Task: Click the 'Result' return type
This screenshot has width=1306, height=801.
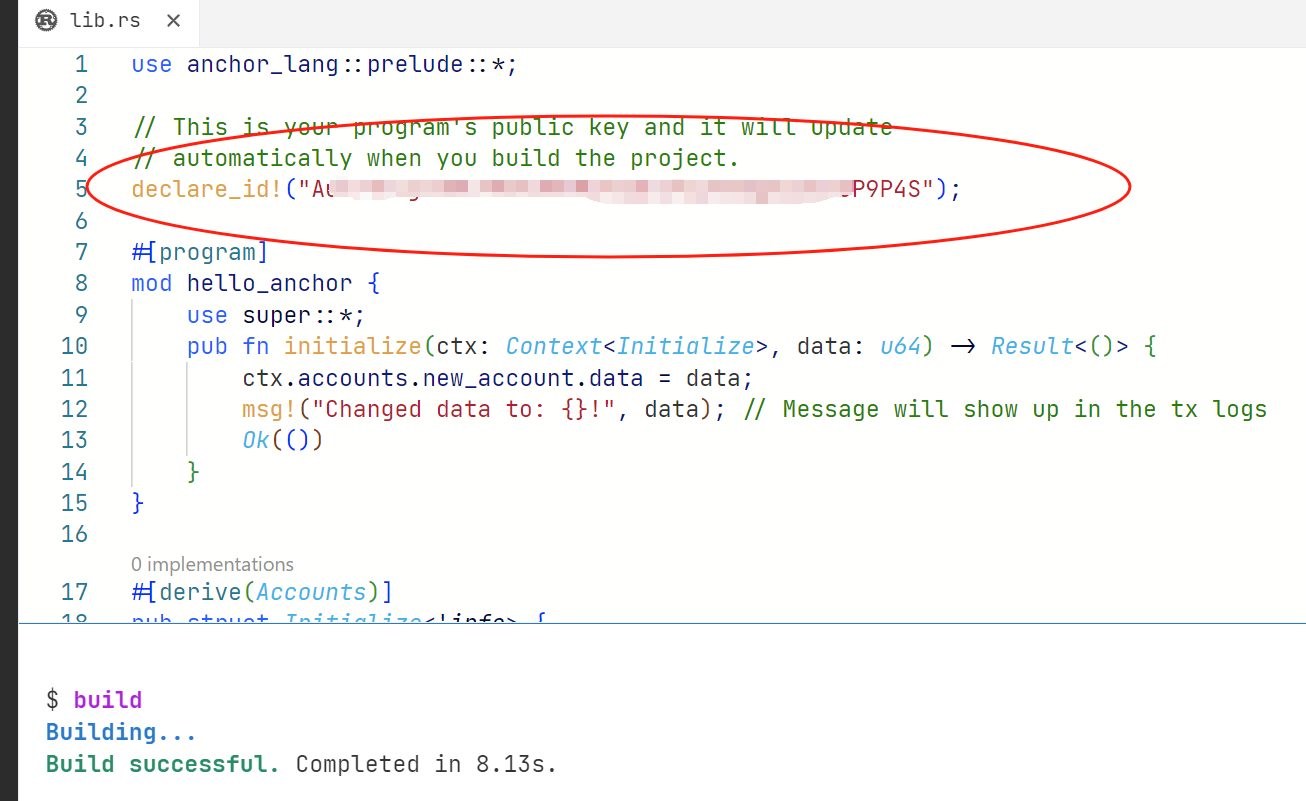Action: tap(1032, 346)
